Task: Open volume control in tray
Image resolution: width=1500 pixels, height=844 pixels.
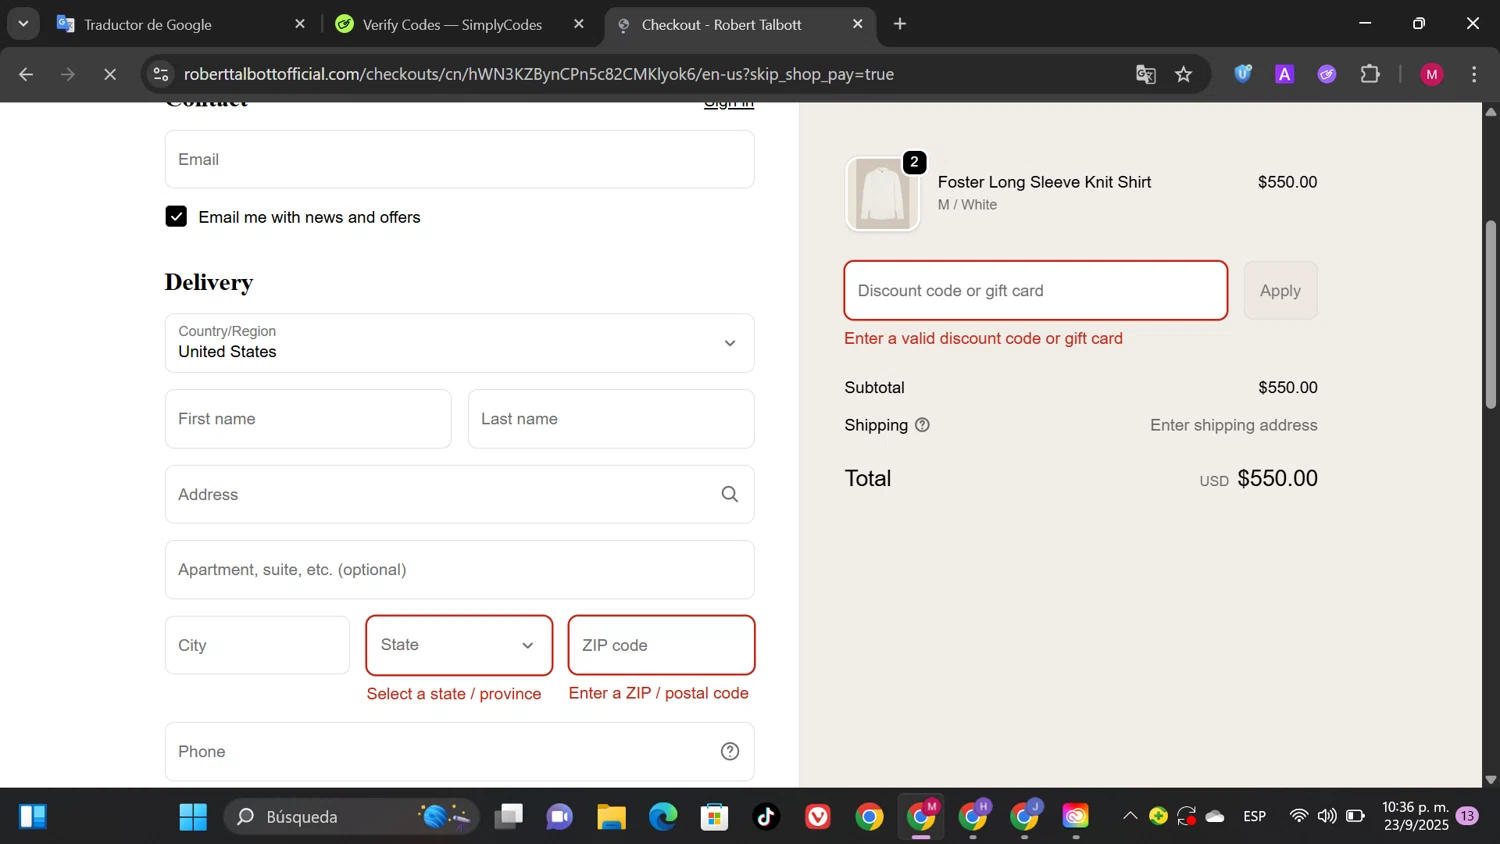Action: [x=1327, y=816]
